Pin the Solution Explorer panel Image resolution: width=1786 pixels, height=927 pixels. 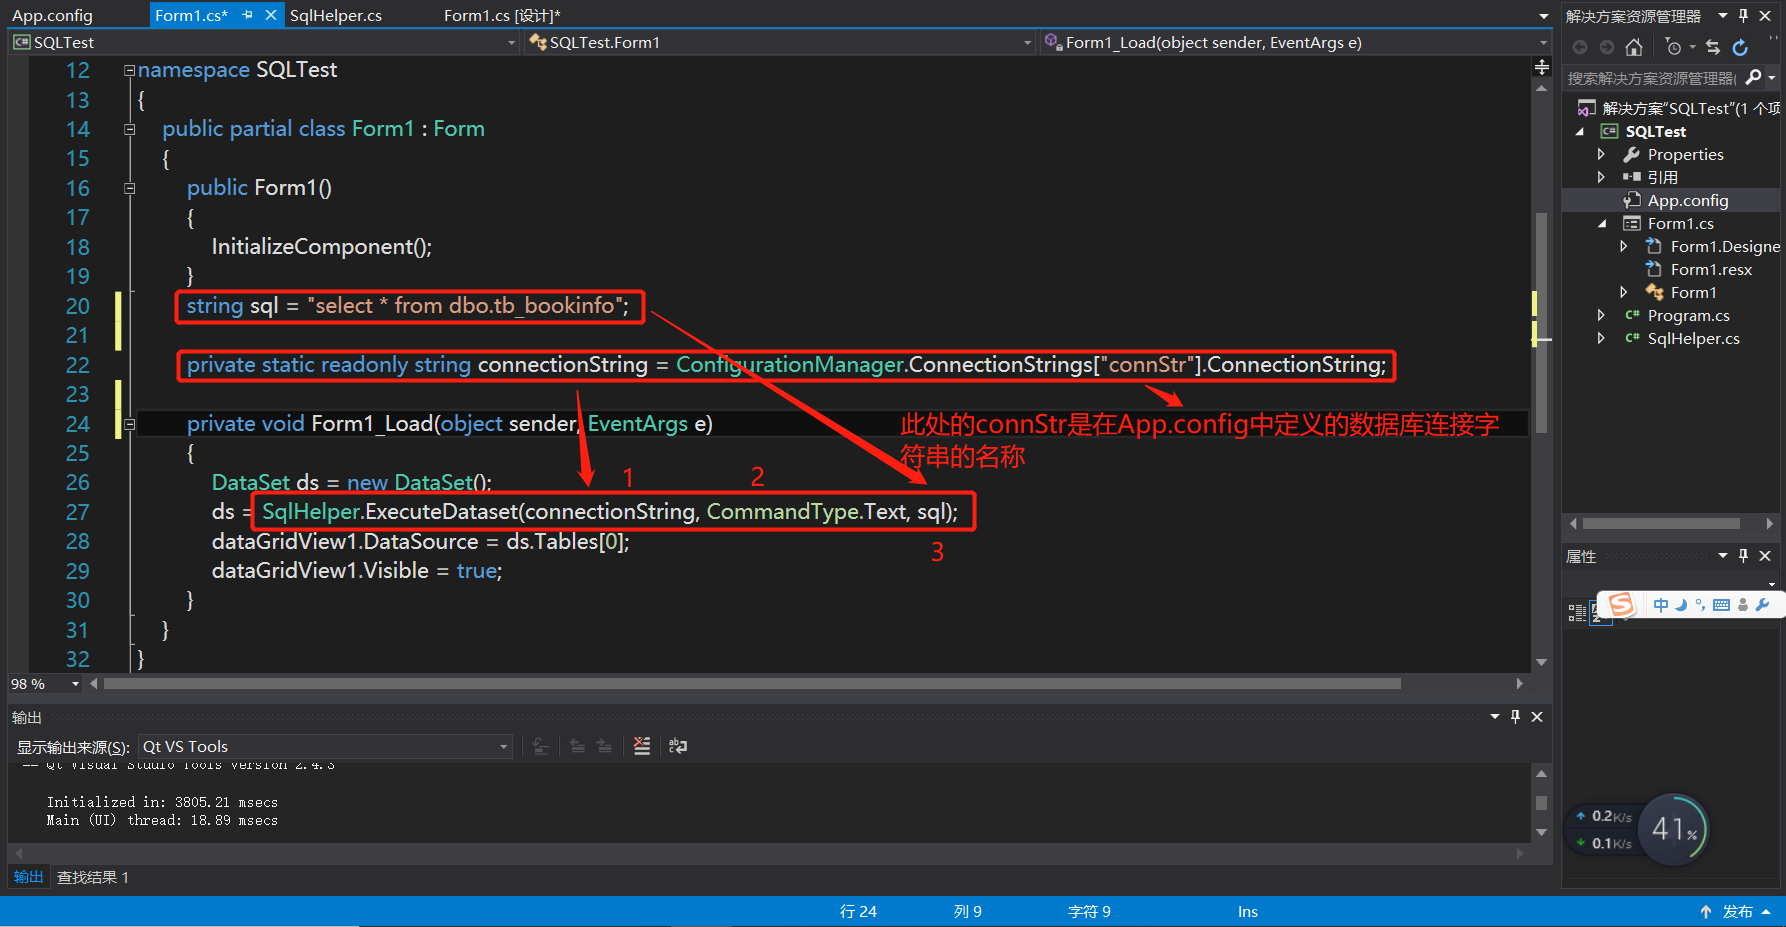pos(1744,16)
